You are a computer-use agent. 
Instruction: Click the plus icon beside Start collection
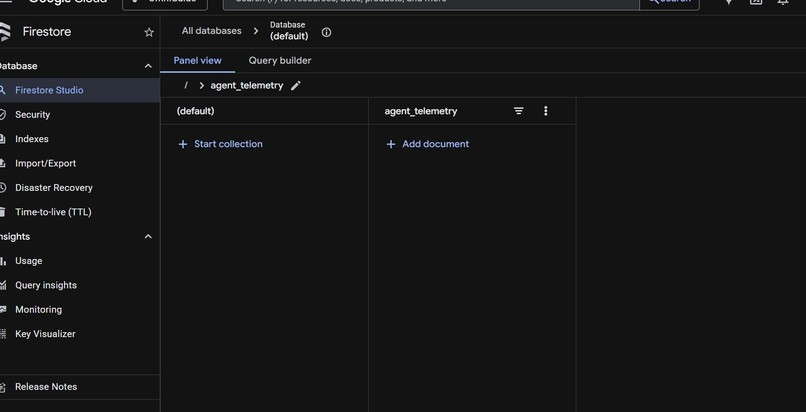[x=182, y=144]
